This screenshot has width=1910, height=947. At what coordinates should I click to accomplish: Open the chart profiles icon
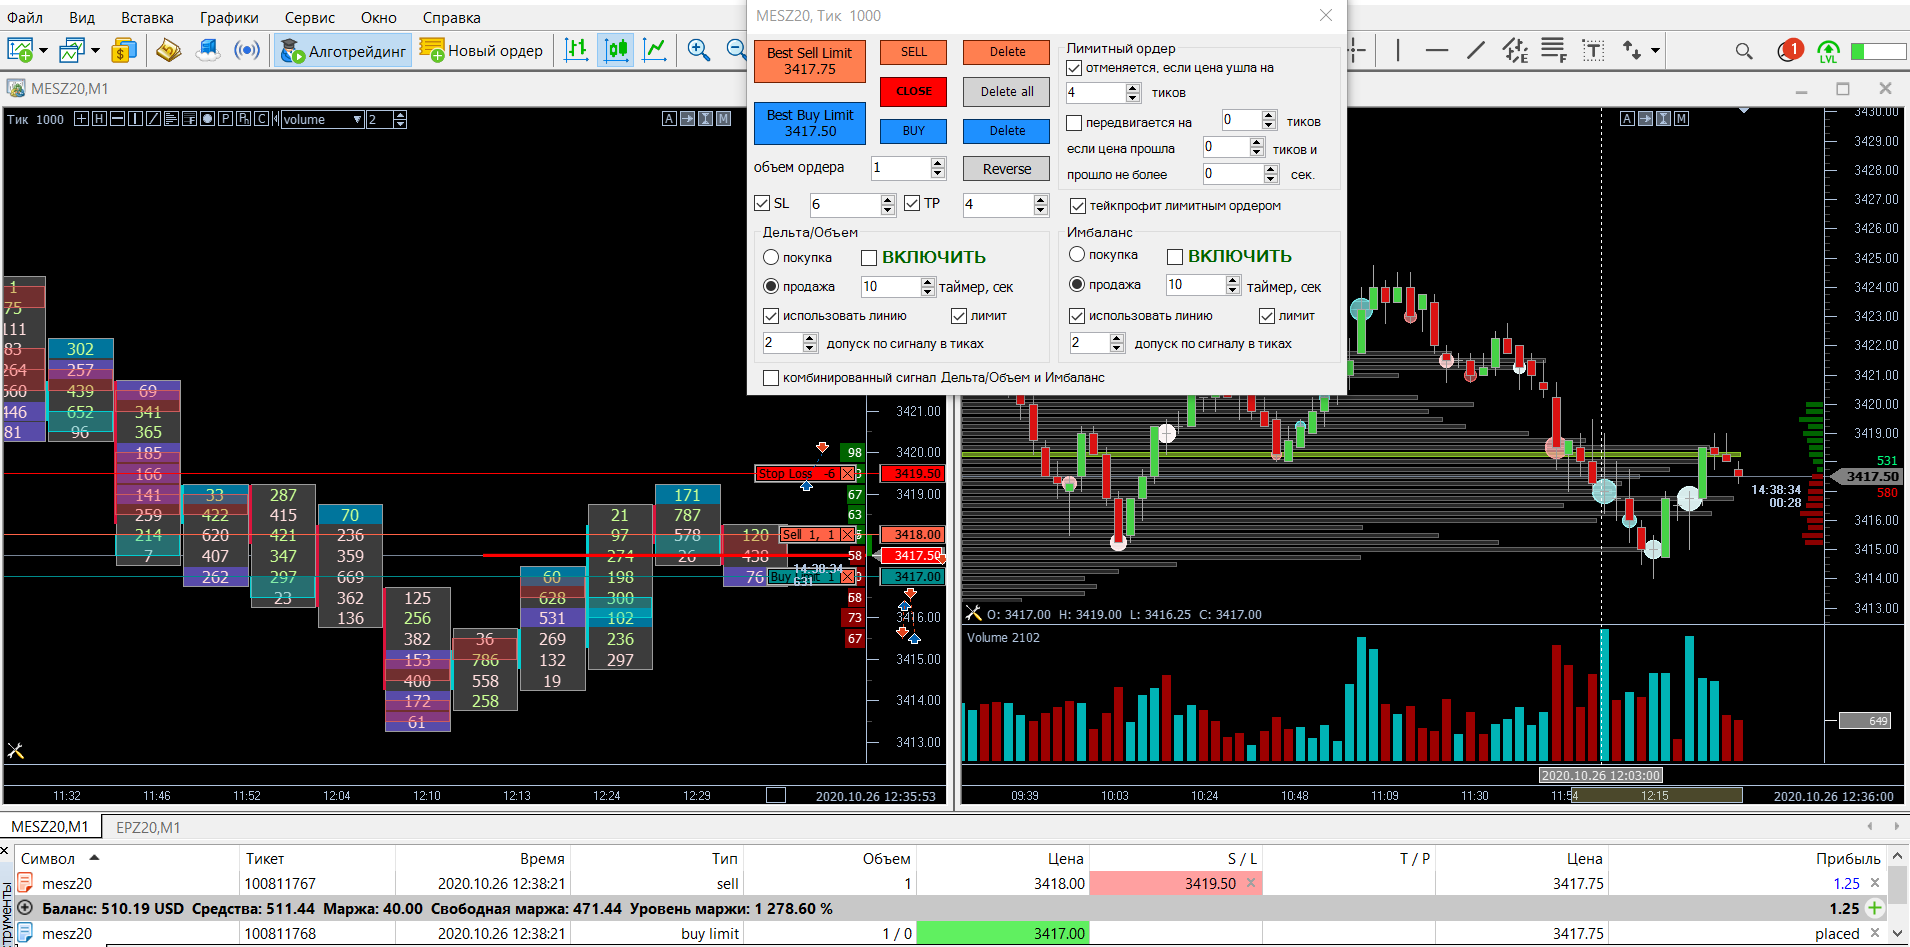[72, 50]
